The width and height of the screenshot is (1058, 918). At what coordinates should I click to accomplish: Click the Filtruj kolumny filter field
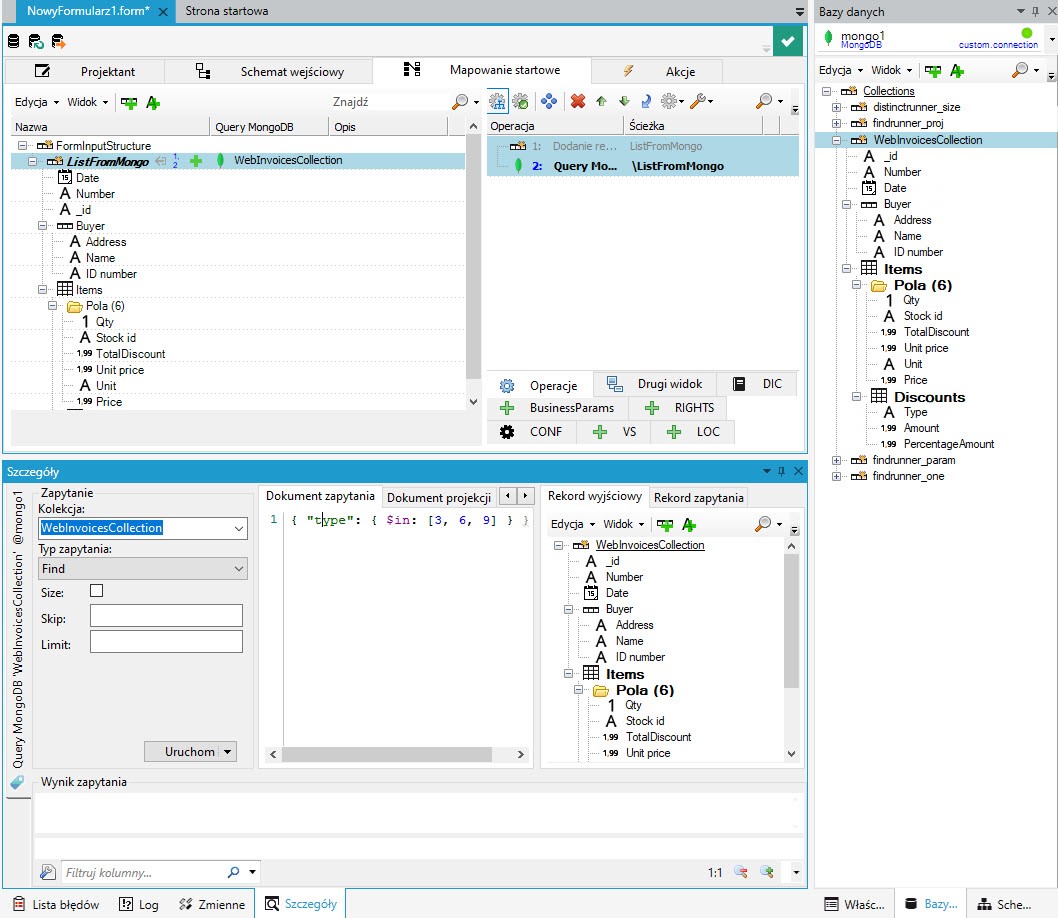click(144, 873)
